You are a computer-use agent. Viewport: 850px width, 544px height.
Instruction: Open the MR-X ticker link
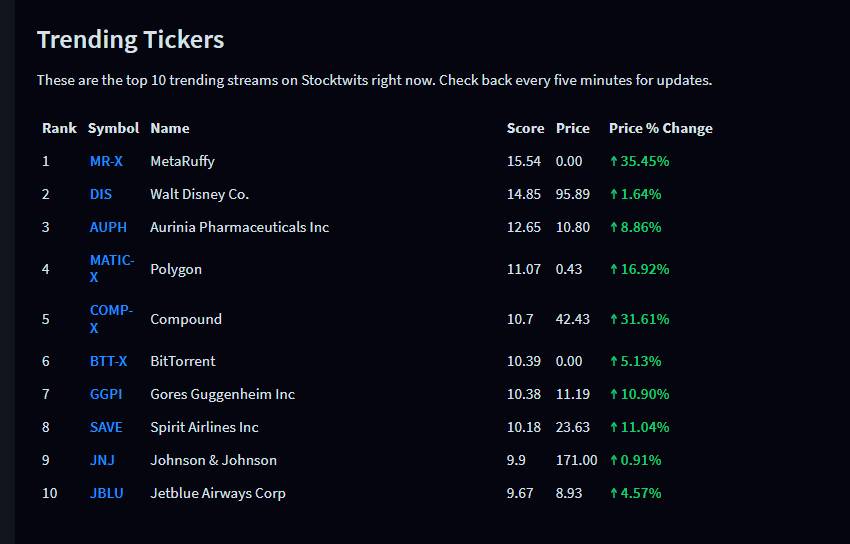106,161
